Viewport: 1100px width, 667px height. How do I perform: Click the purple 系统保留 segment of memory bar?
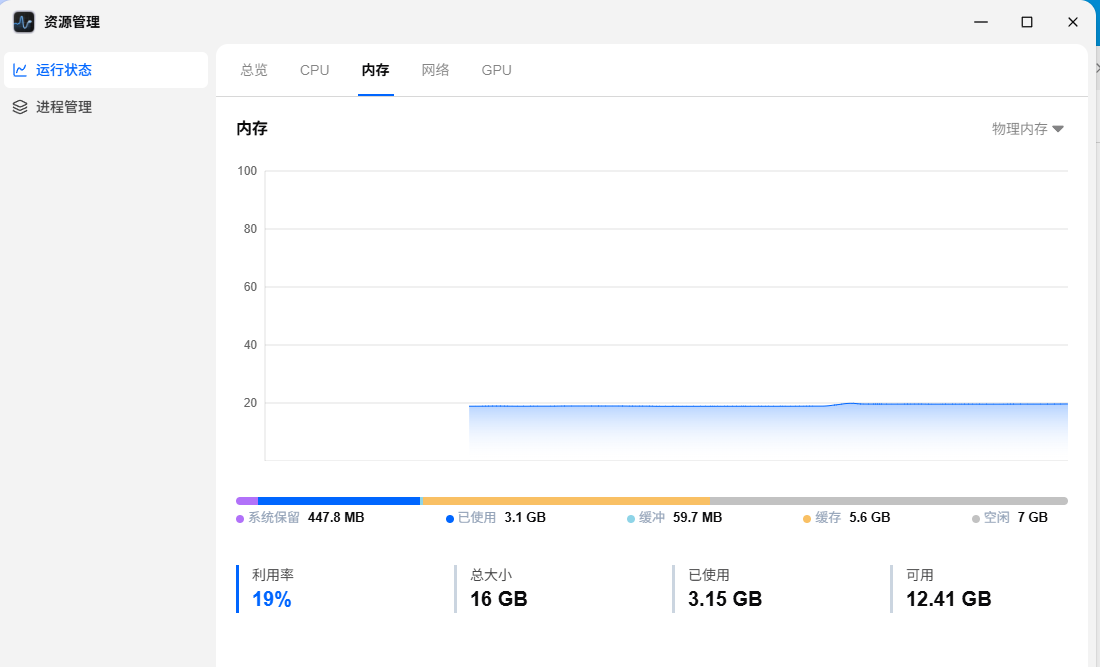[247, 501]
